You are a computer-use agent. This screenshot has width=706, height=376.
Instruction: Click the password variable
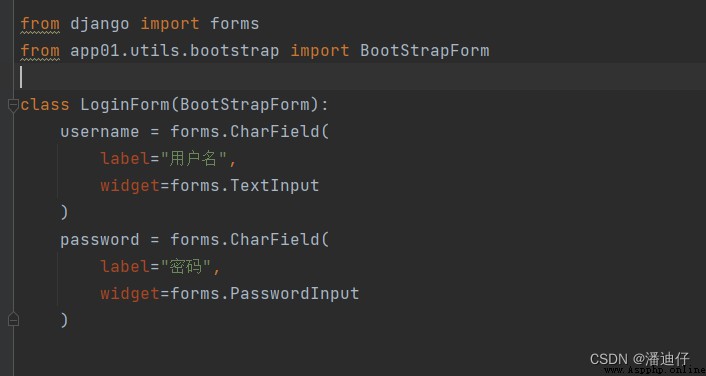[100, 240]
